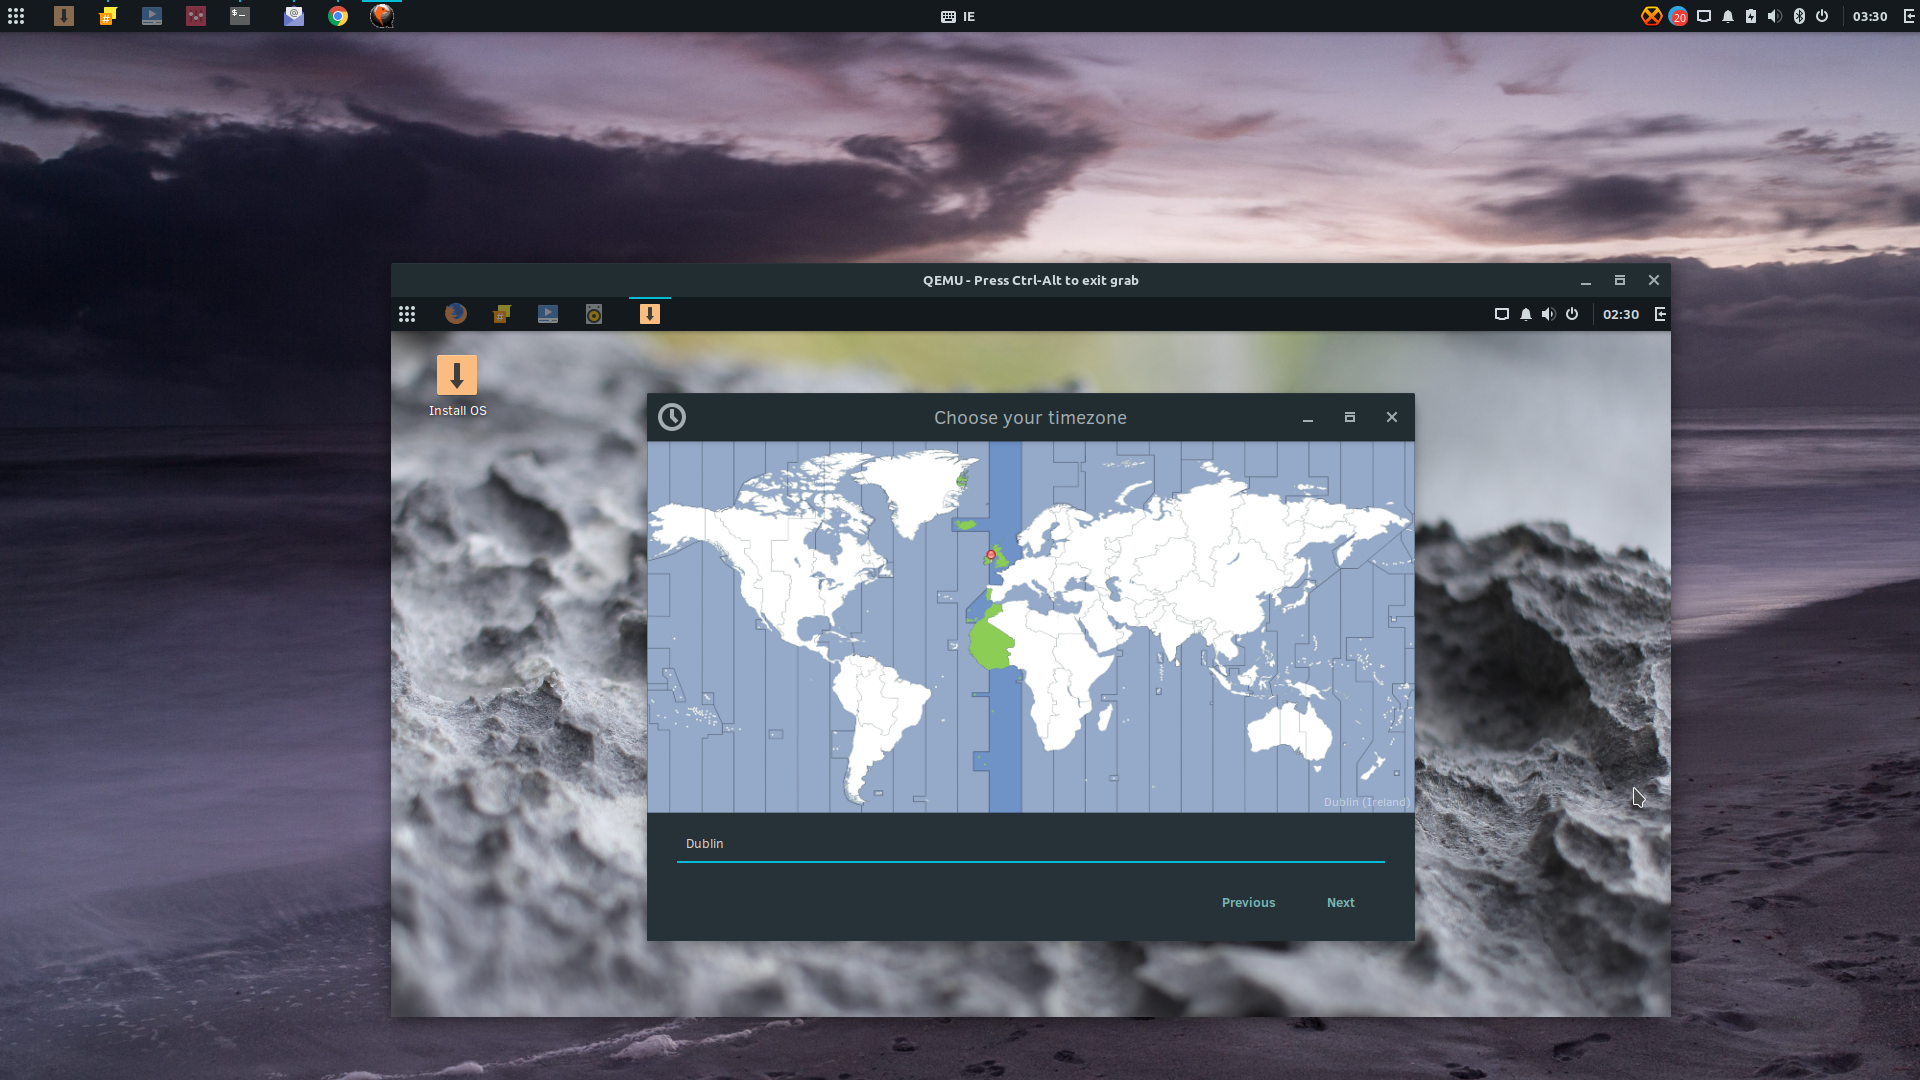Screen dimensions: 1920x1080
Task: Open guest notifications bell icon
Action: (x=1526, y=314)
